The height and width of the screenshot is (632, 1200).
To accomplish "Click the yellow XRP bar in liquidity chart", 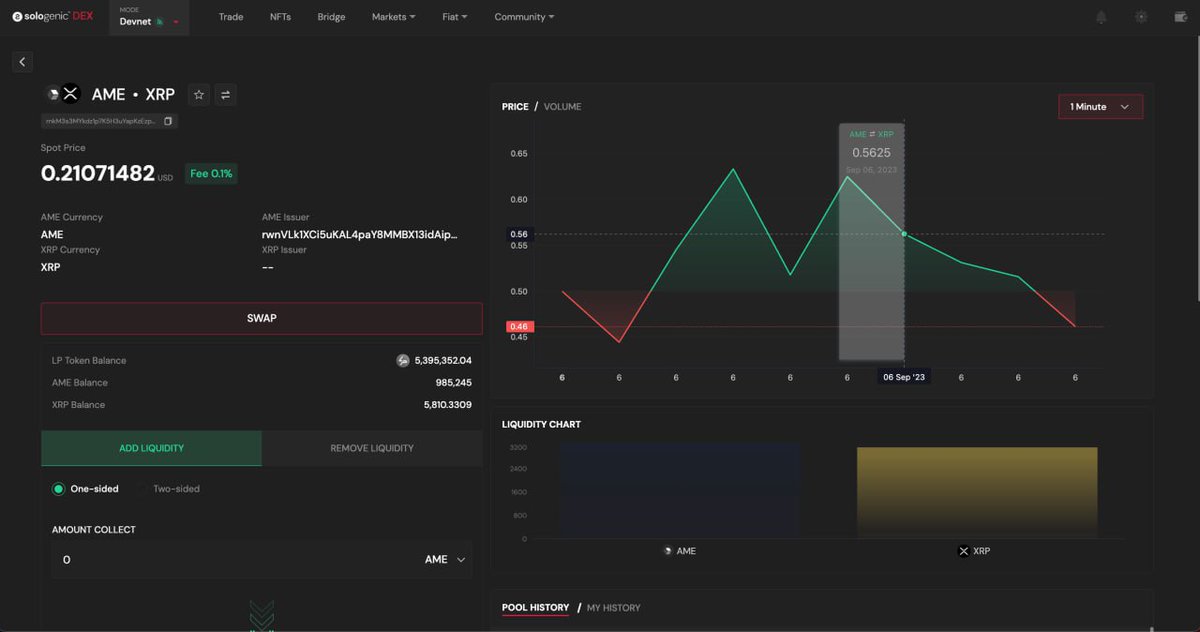I will (x=977, y=493).
